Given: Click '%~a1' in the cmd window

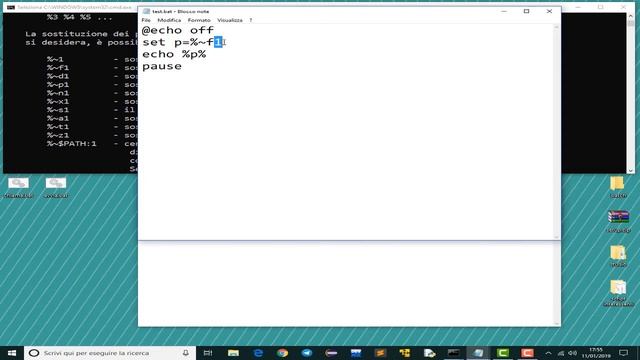Looking at the screenshot, I should pyautogui.click(x=58, y=118).
